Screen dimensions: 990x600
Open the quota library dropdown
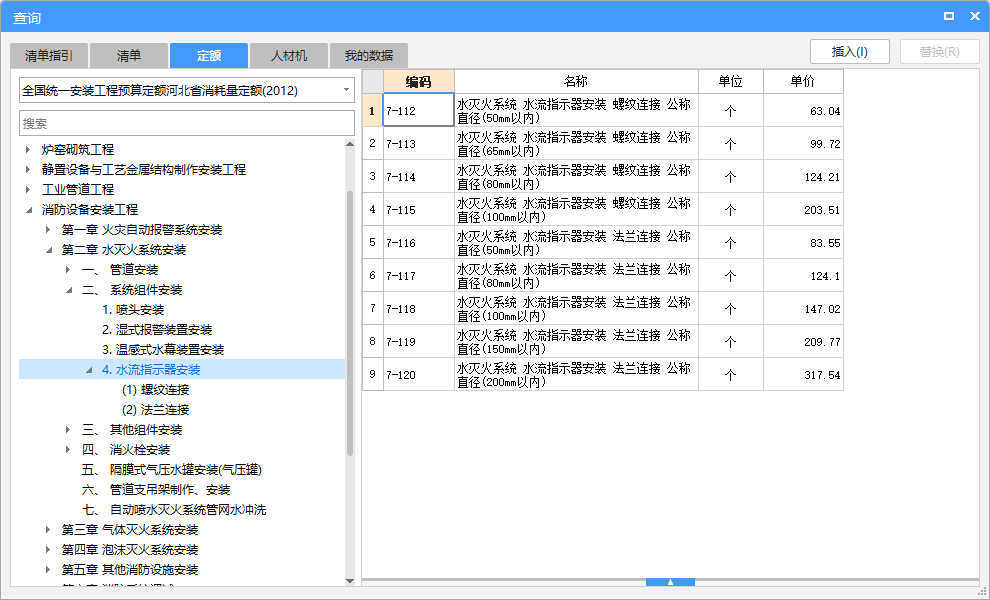[x=346, y=90]
